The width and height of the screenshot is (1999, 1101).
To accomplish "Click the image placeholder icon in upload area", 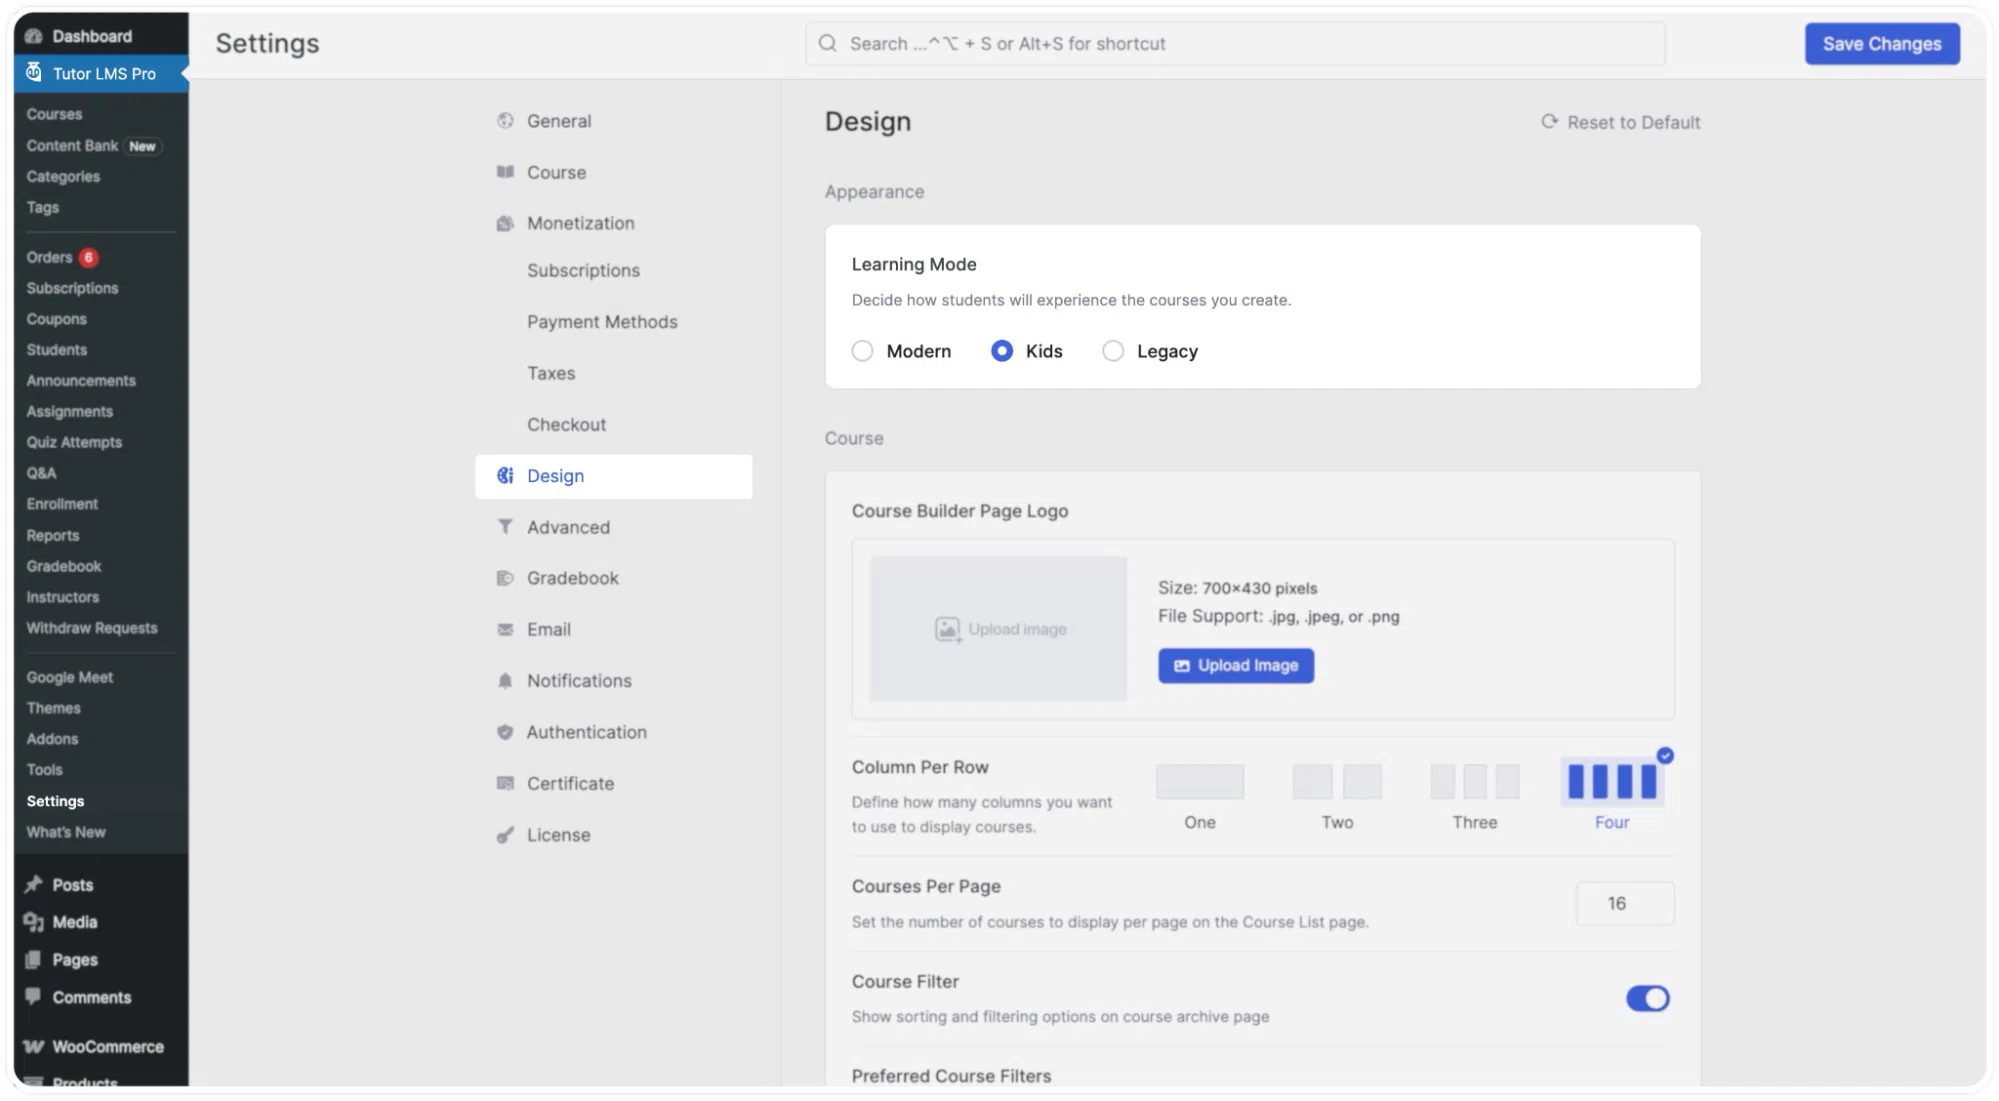I will pos(947,629).
